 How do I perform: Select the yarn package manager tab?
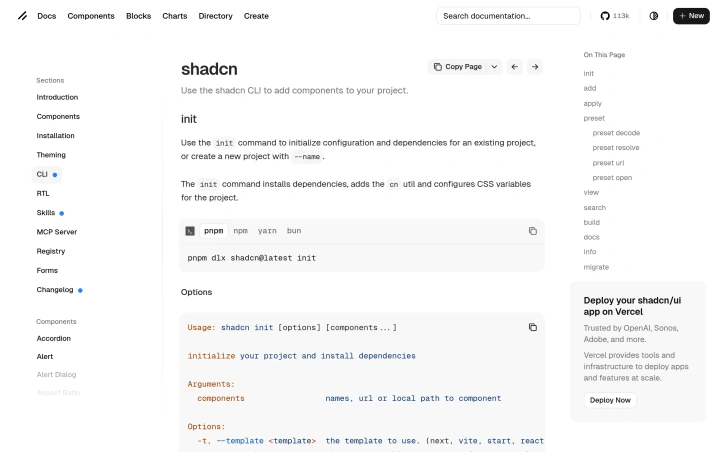click(x=267, y=231)
